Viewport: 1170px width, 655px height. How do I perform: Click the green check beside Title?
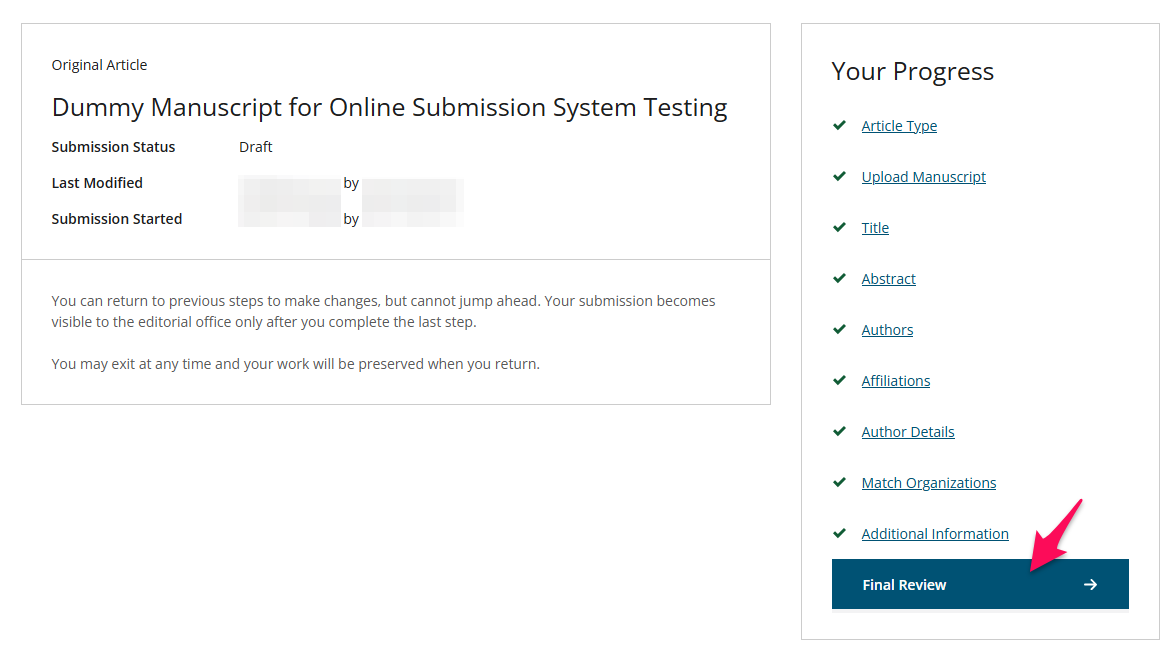coord(839,227)
